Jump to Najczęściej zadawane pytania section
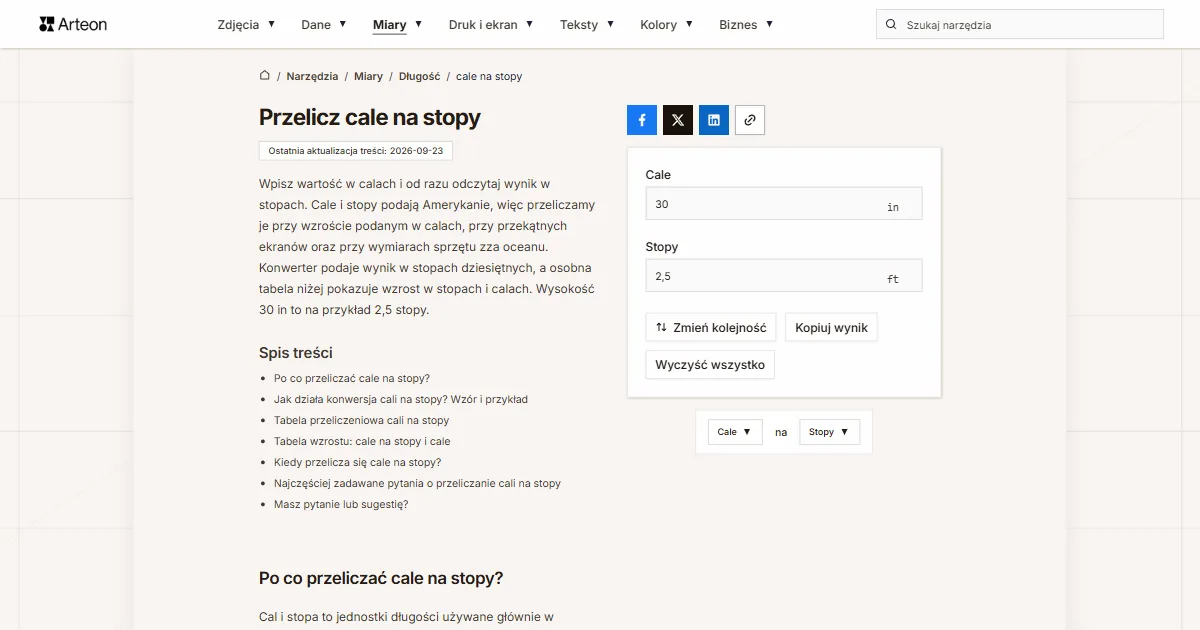The width and height of the screenshot is (1200, 630). coord(417,483)
